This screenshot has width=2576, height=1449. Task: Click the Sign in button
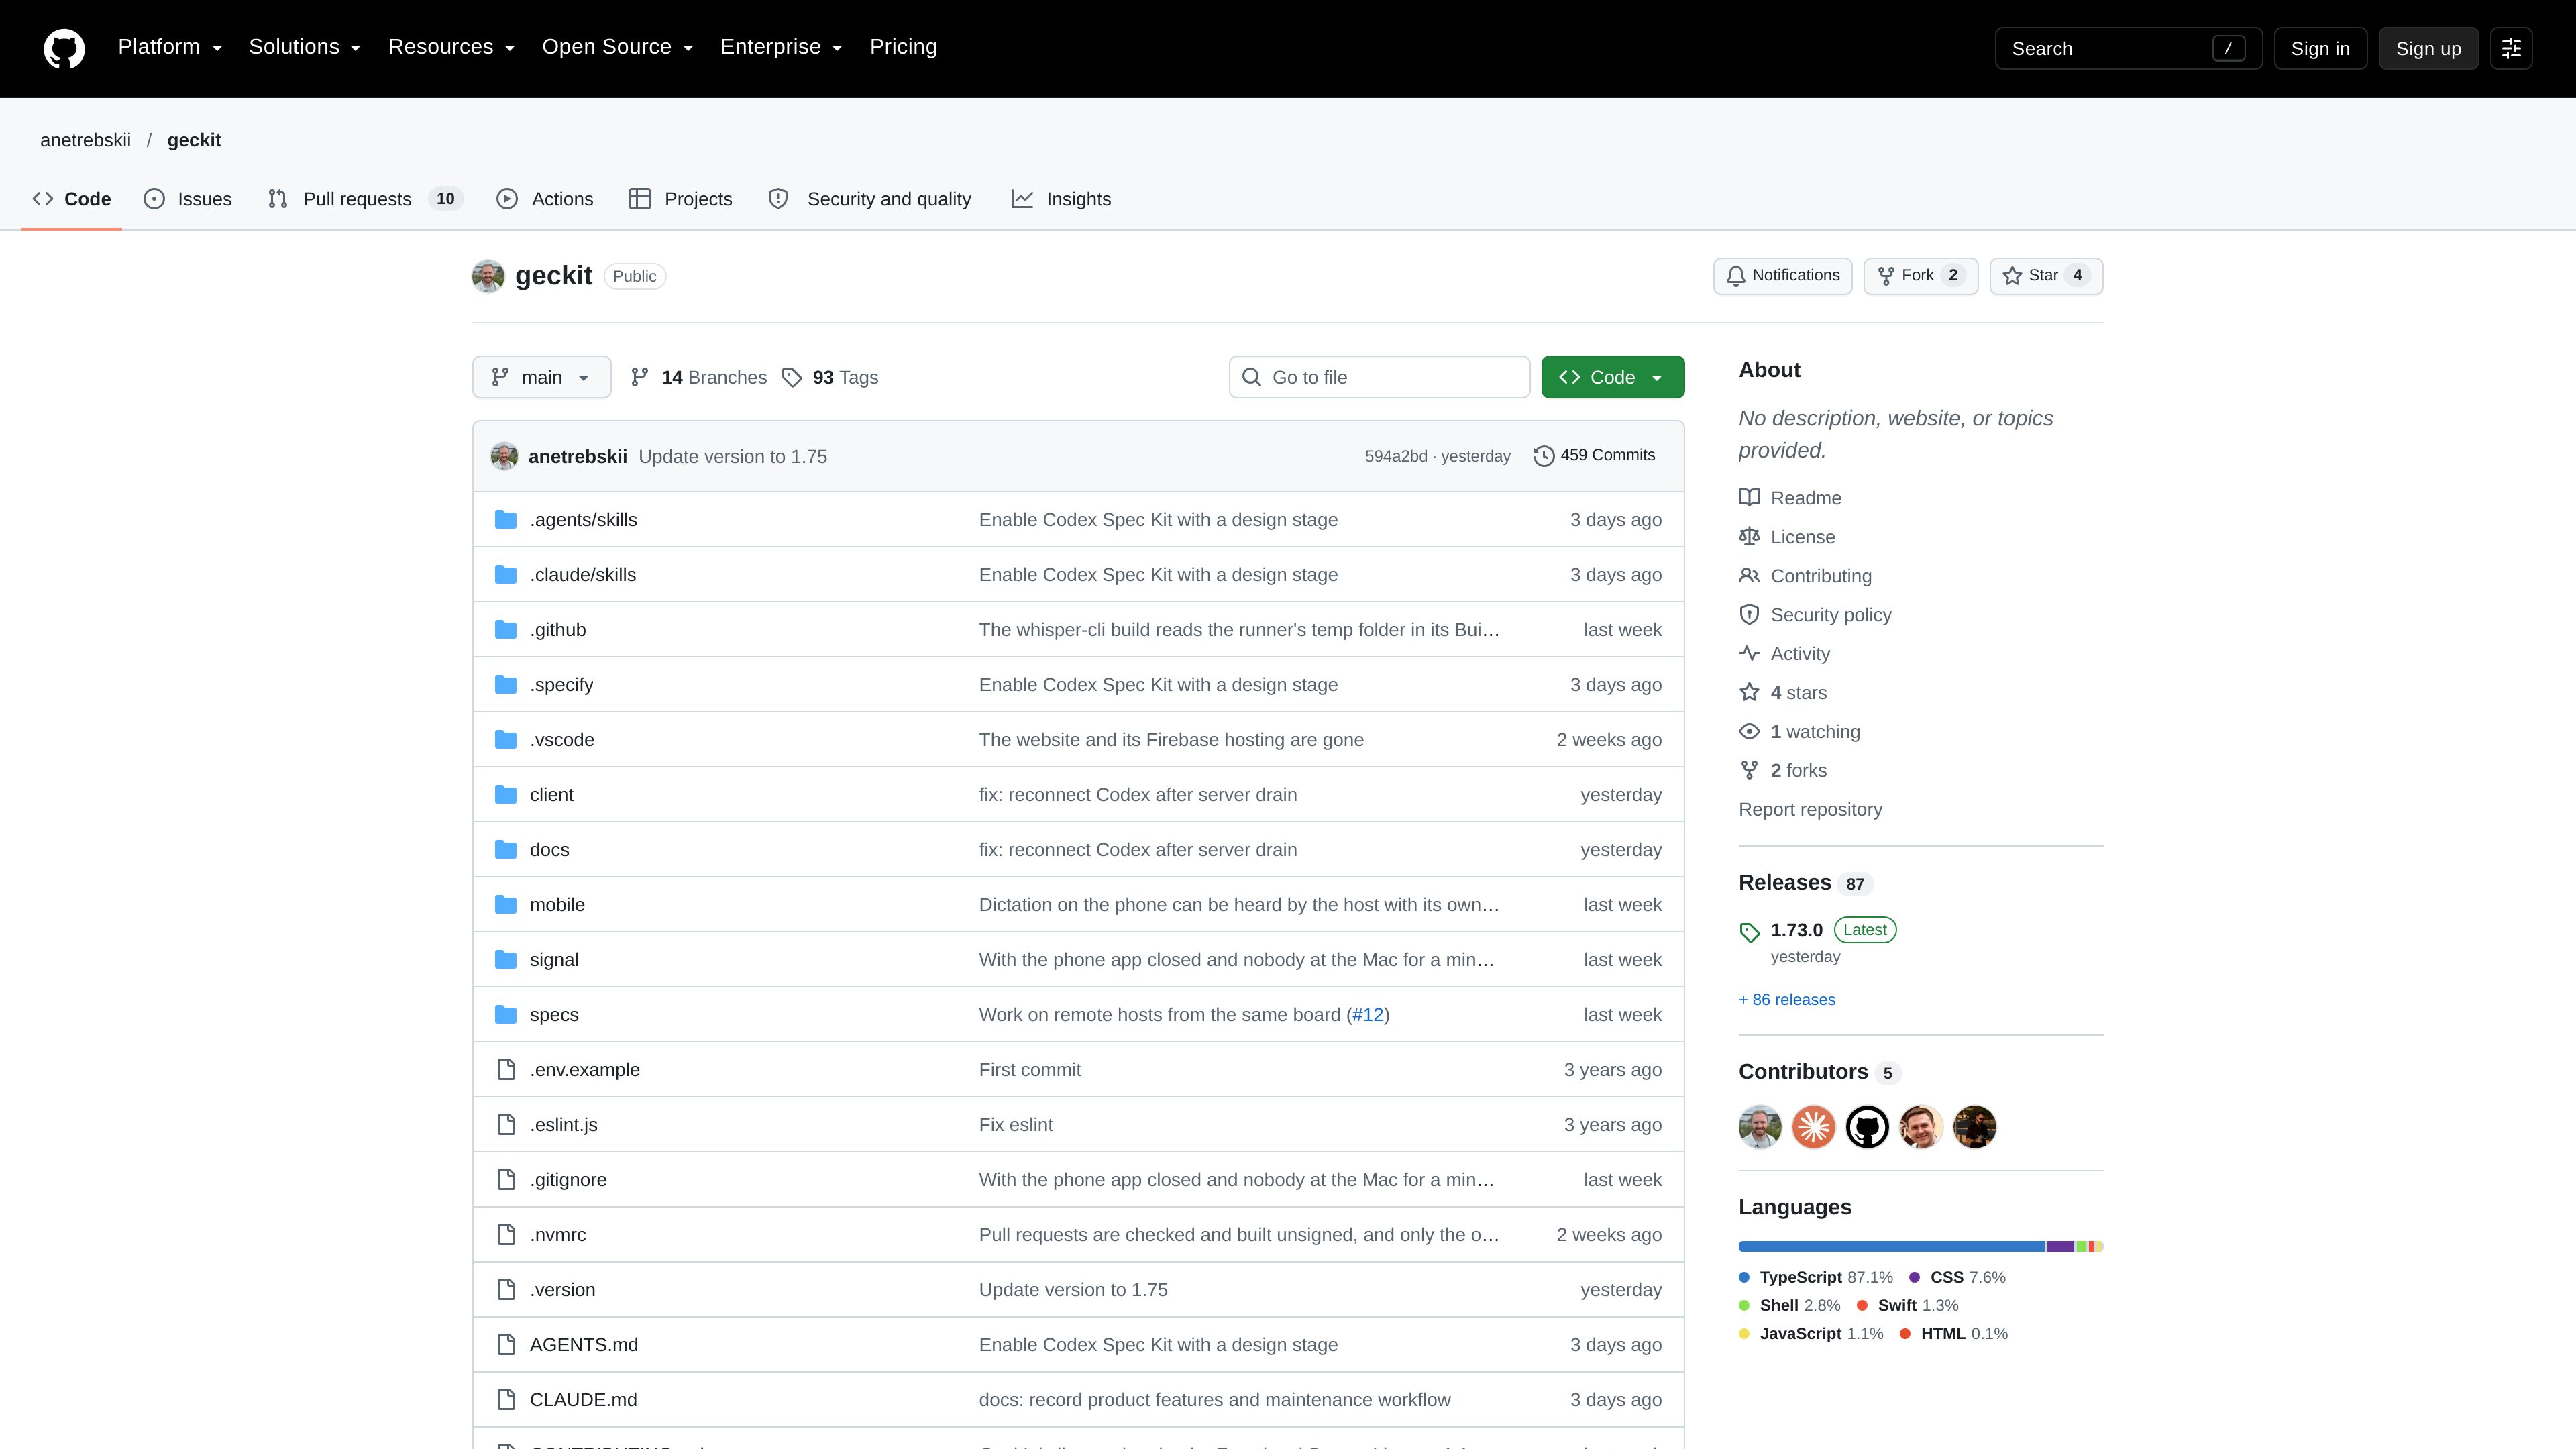coord(2320,48)
